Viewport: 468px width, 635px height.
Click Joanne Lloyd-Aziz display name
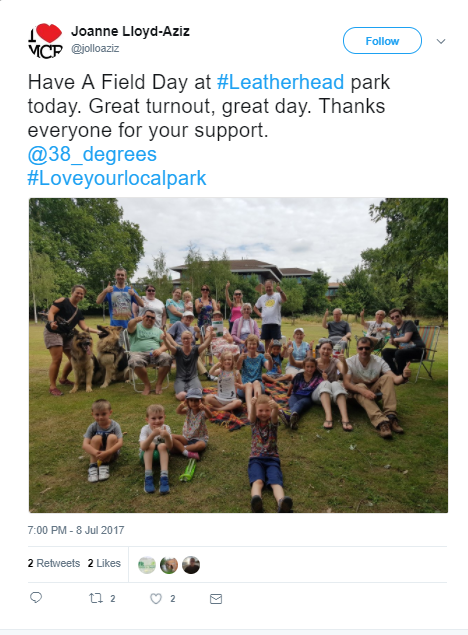130,31
